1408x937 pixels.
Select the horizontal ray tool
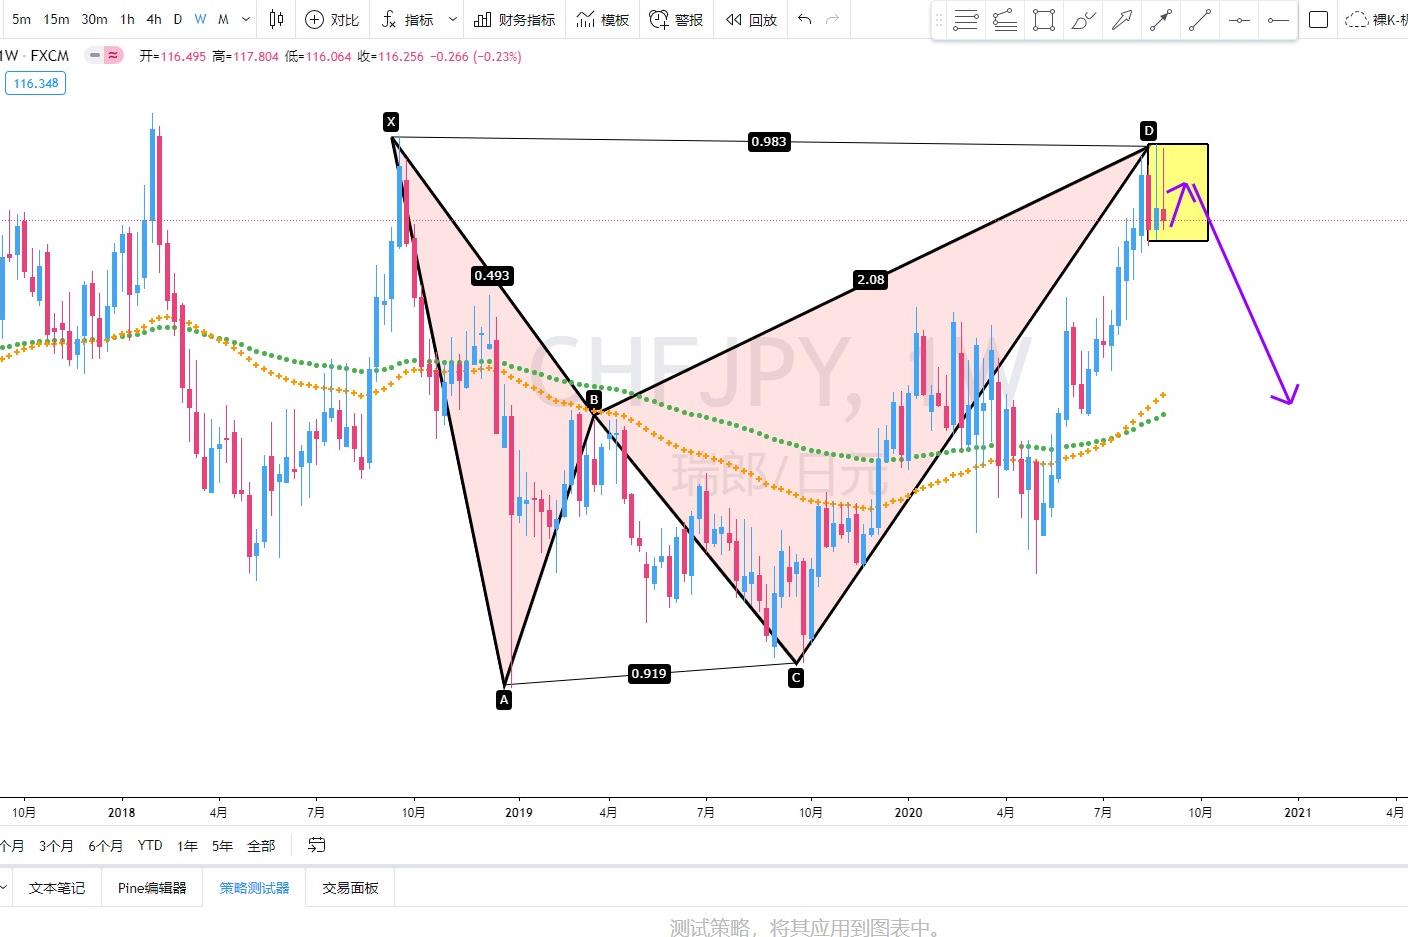(x=1278, y=20)
